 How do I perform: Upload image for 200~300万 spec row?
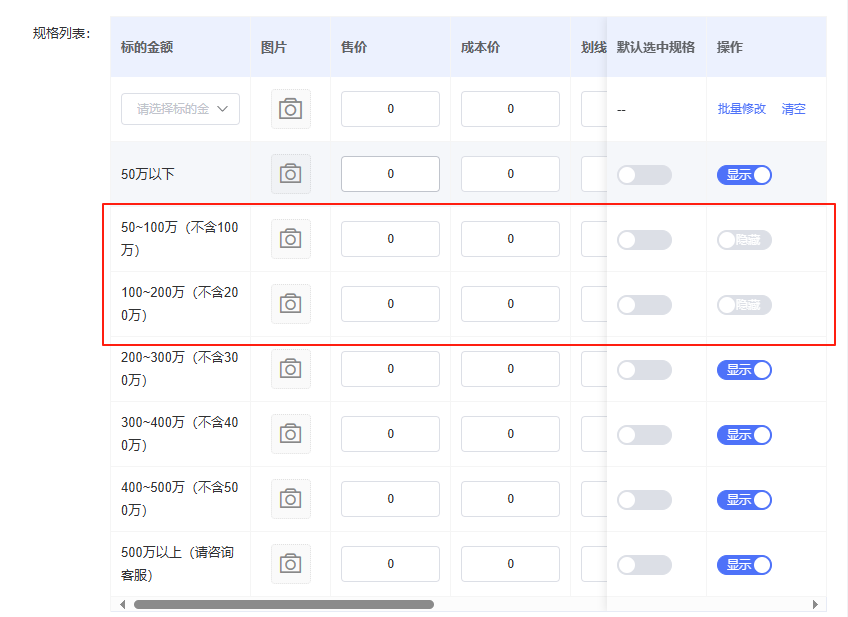tap(290, 369)
